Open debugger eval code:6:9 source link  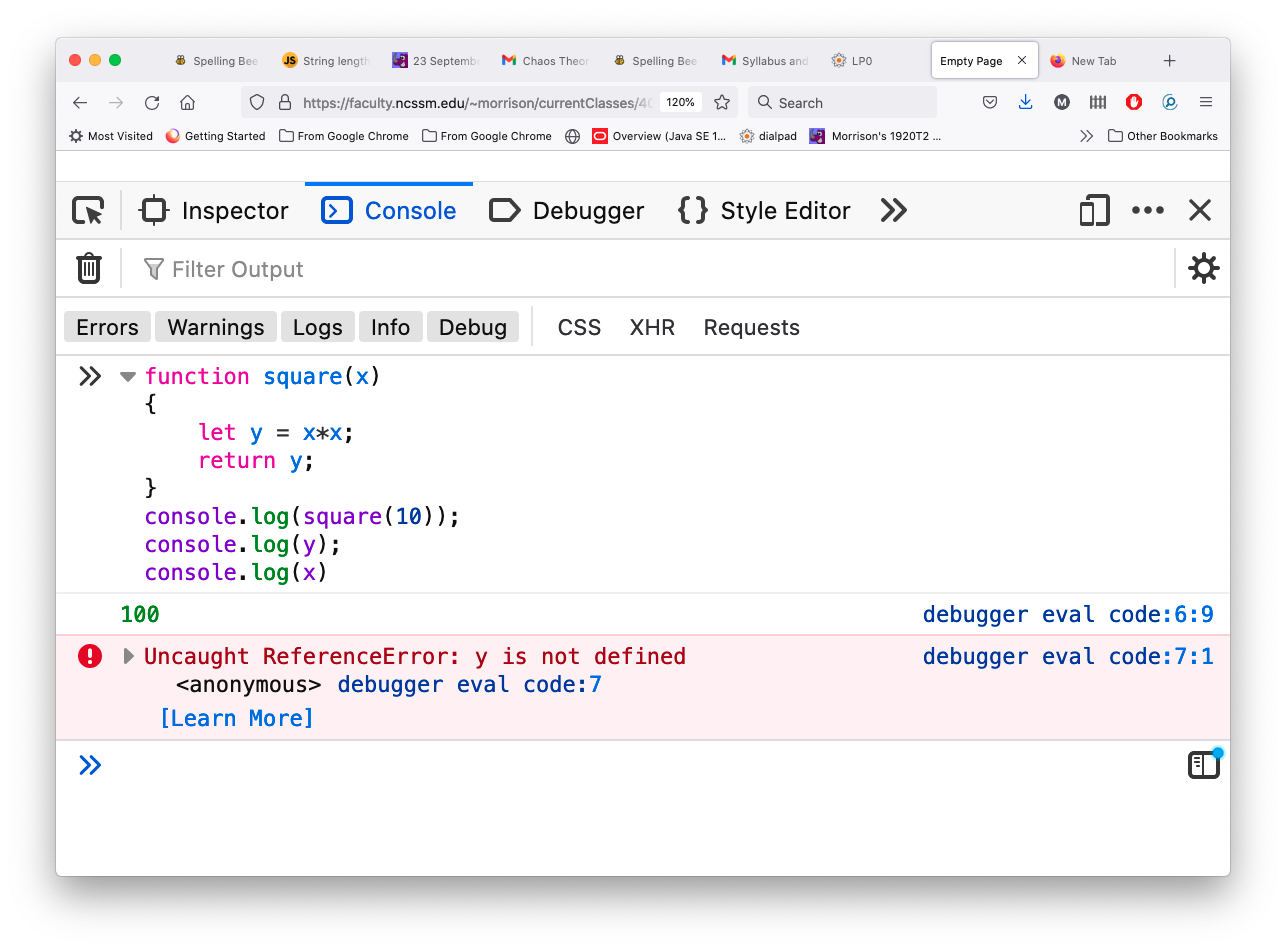[1068, 614]
